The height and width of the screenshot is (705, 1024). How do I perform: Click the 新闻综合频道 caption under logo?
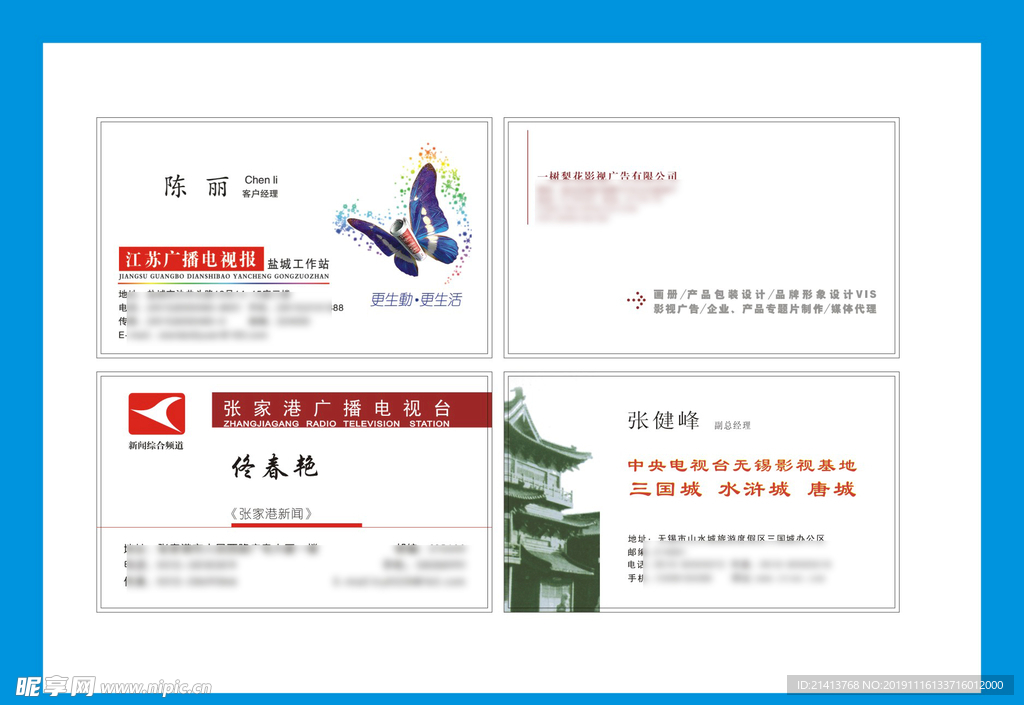156,445
